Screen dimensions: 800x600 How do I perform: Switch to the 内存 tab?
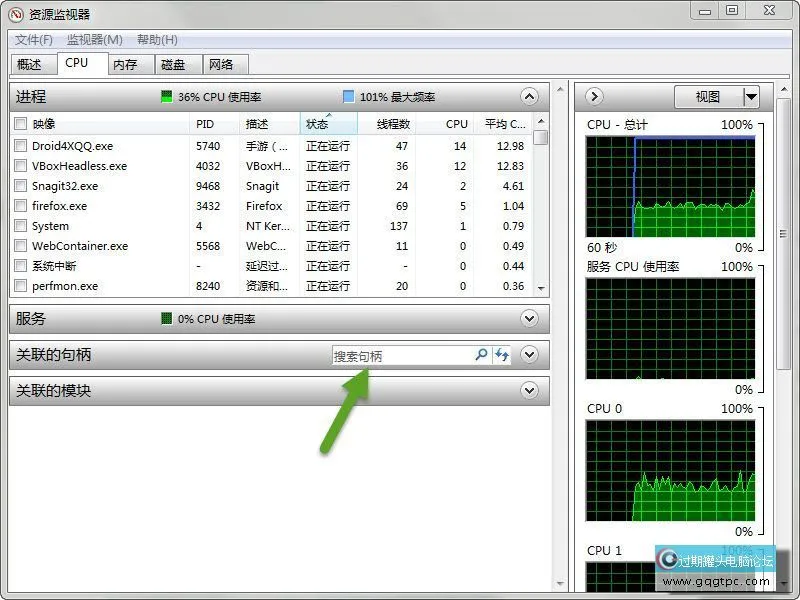pos(125,64)
